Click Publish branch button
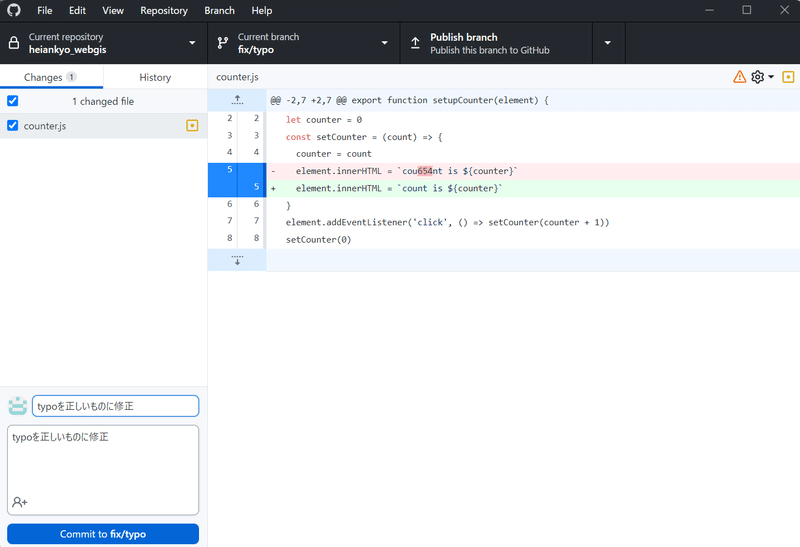The width and height of the screenshot is (800, 547). [496, 43]
